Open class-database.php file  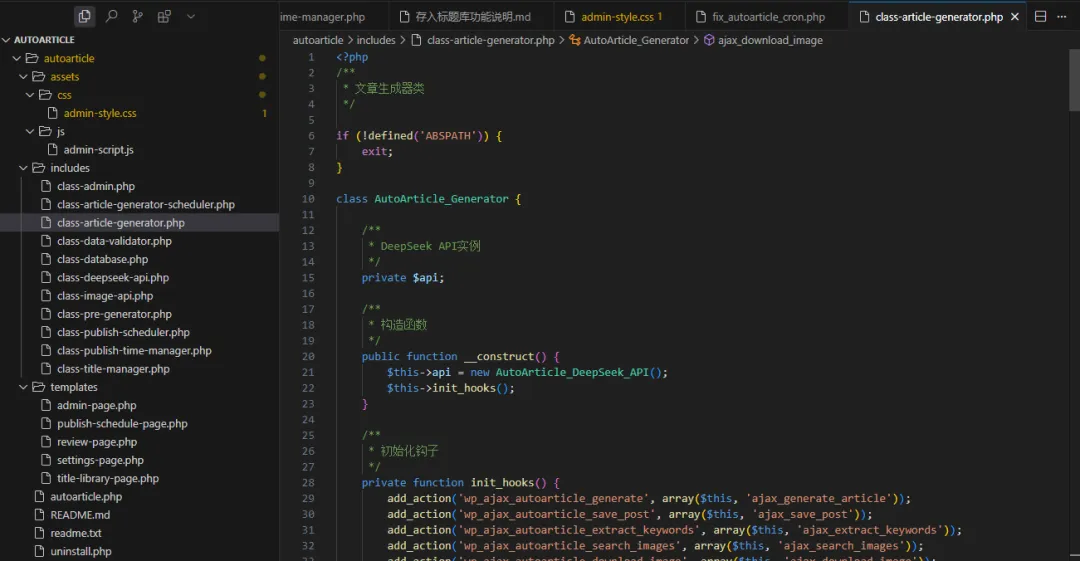pos(103,259)
